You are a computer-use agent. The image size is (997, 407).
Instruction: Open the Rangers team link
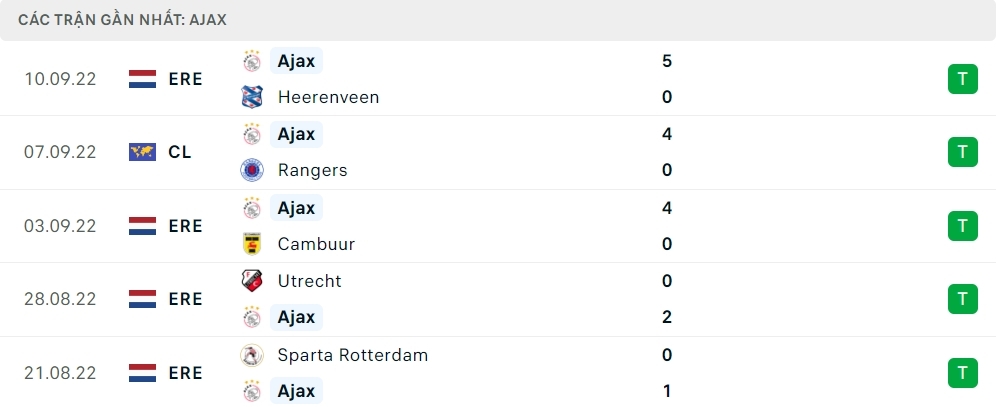tap(313, 170)
